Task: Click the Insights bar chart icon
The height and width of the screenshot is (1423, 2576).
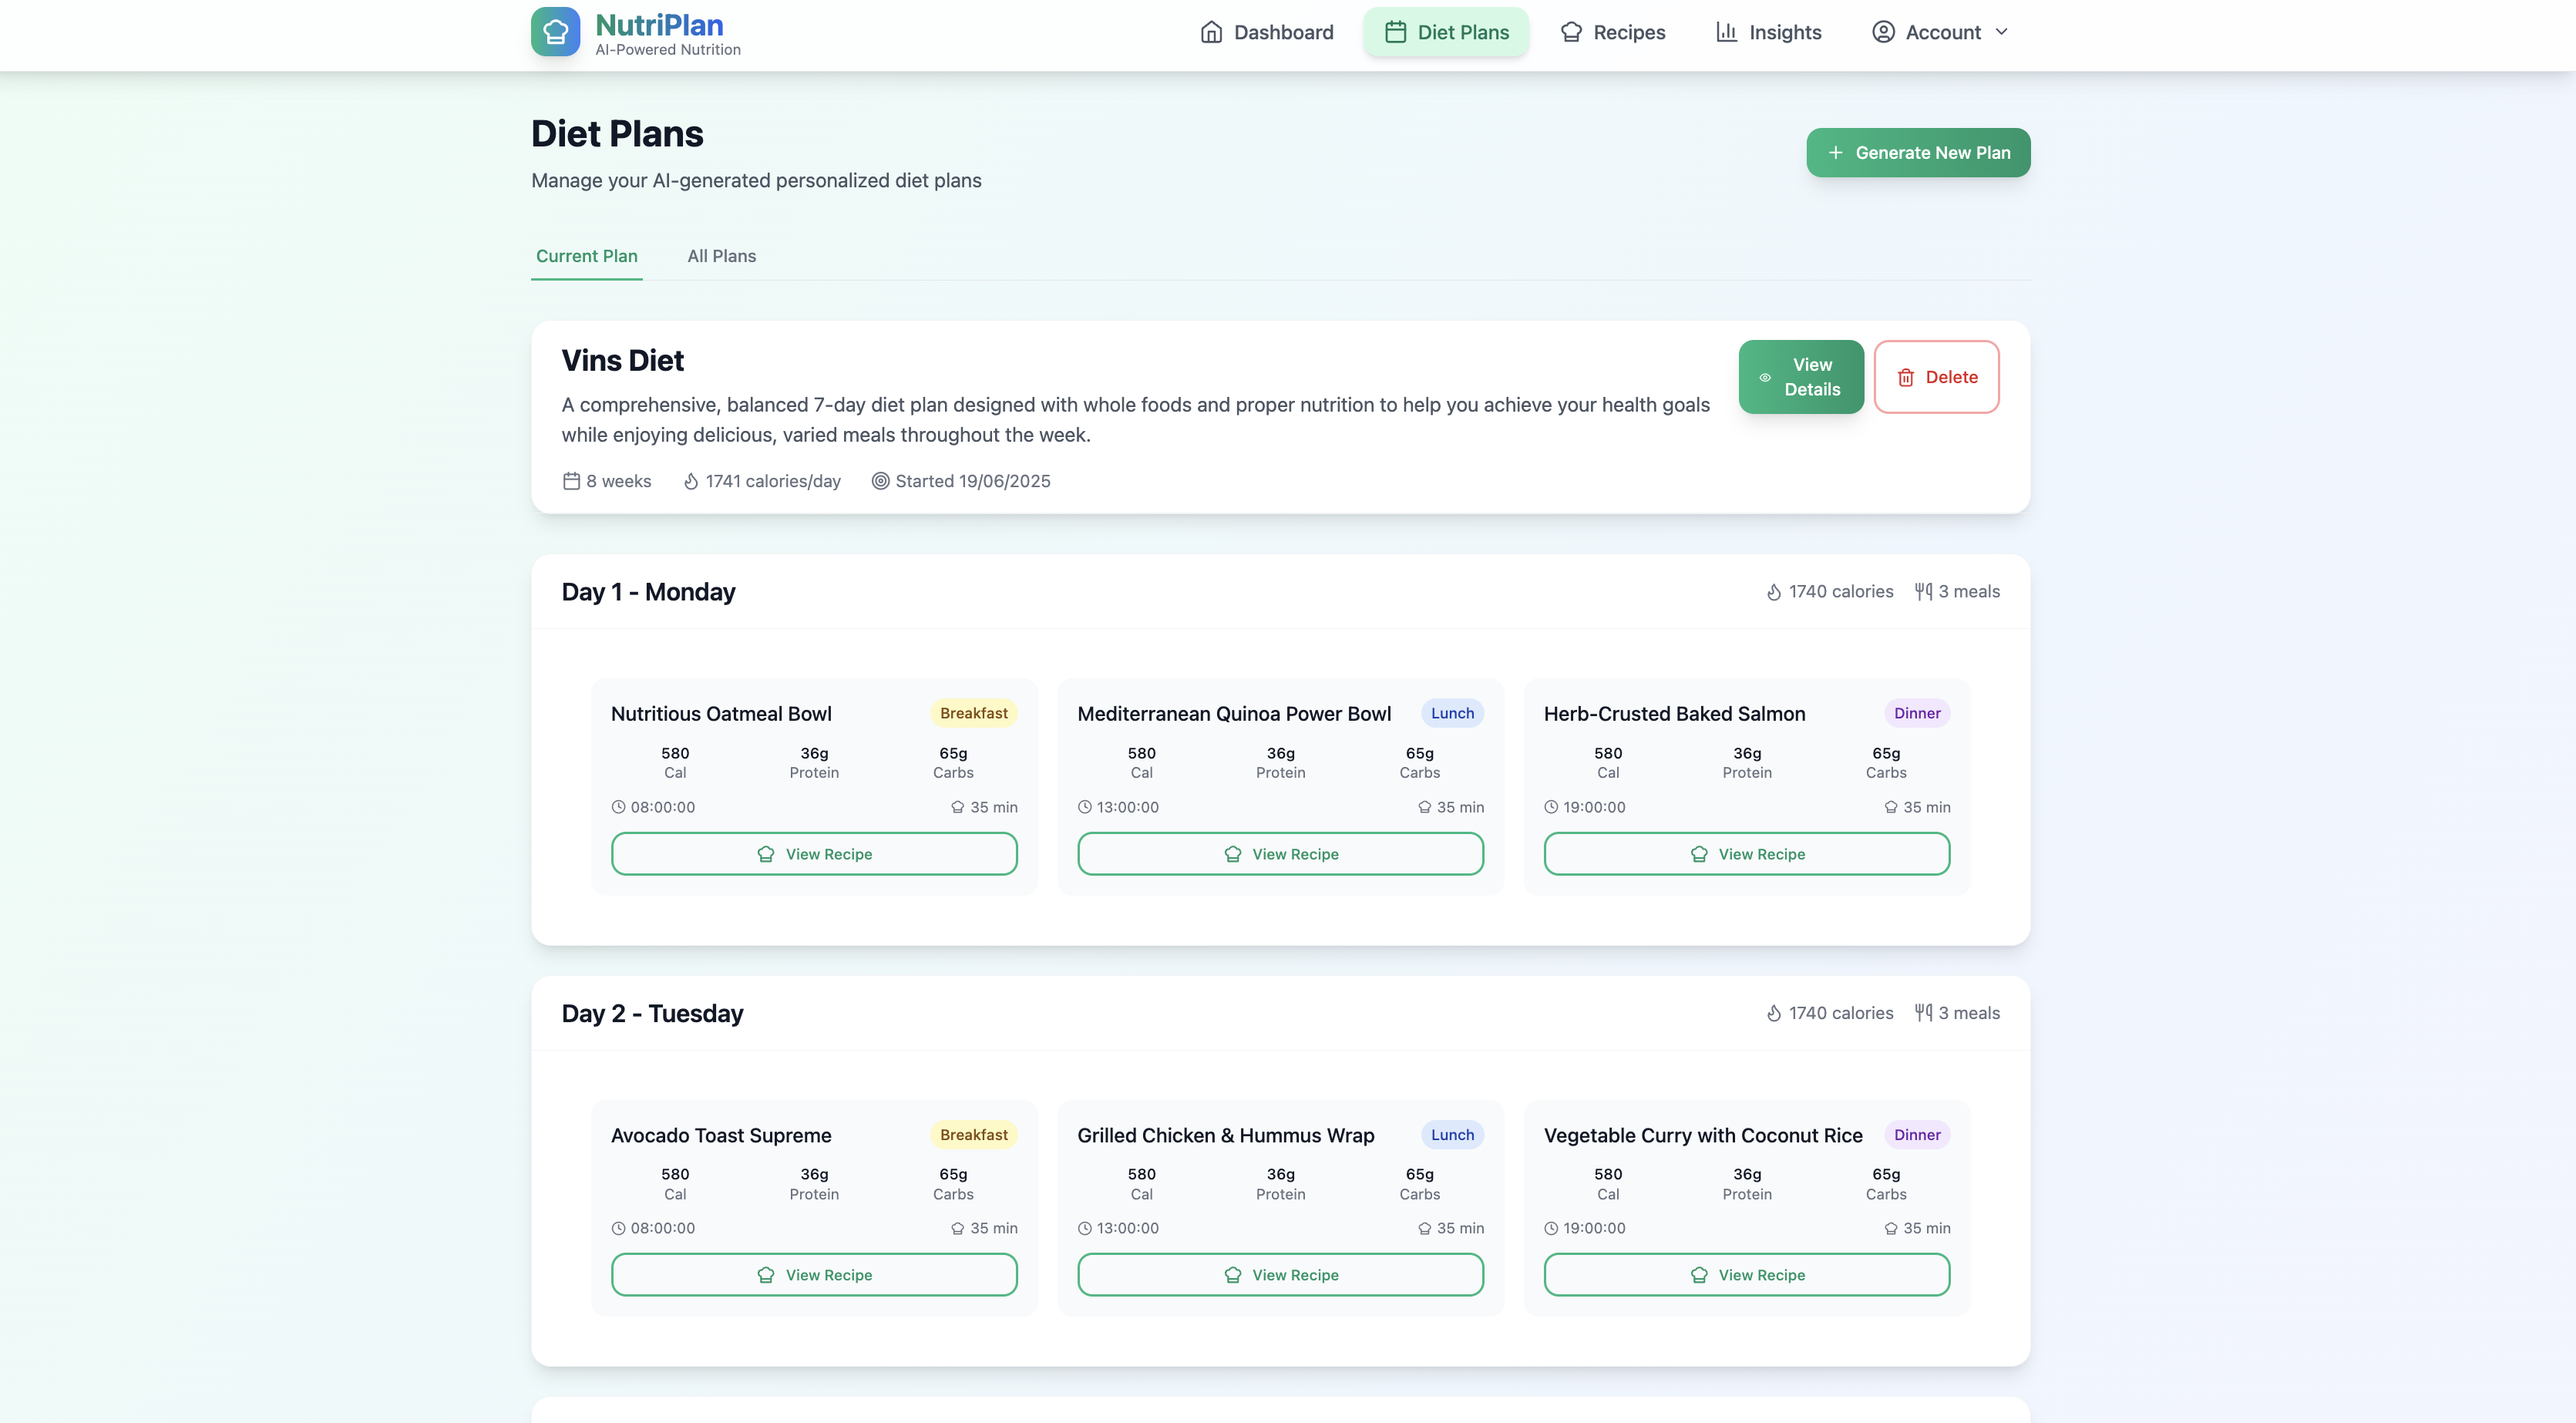Action: coord(1726,32)
